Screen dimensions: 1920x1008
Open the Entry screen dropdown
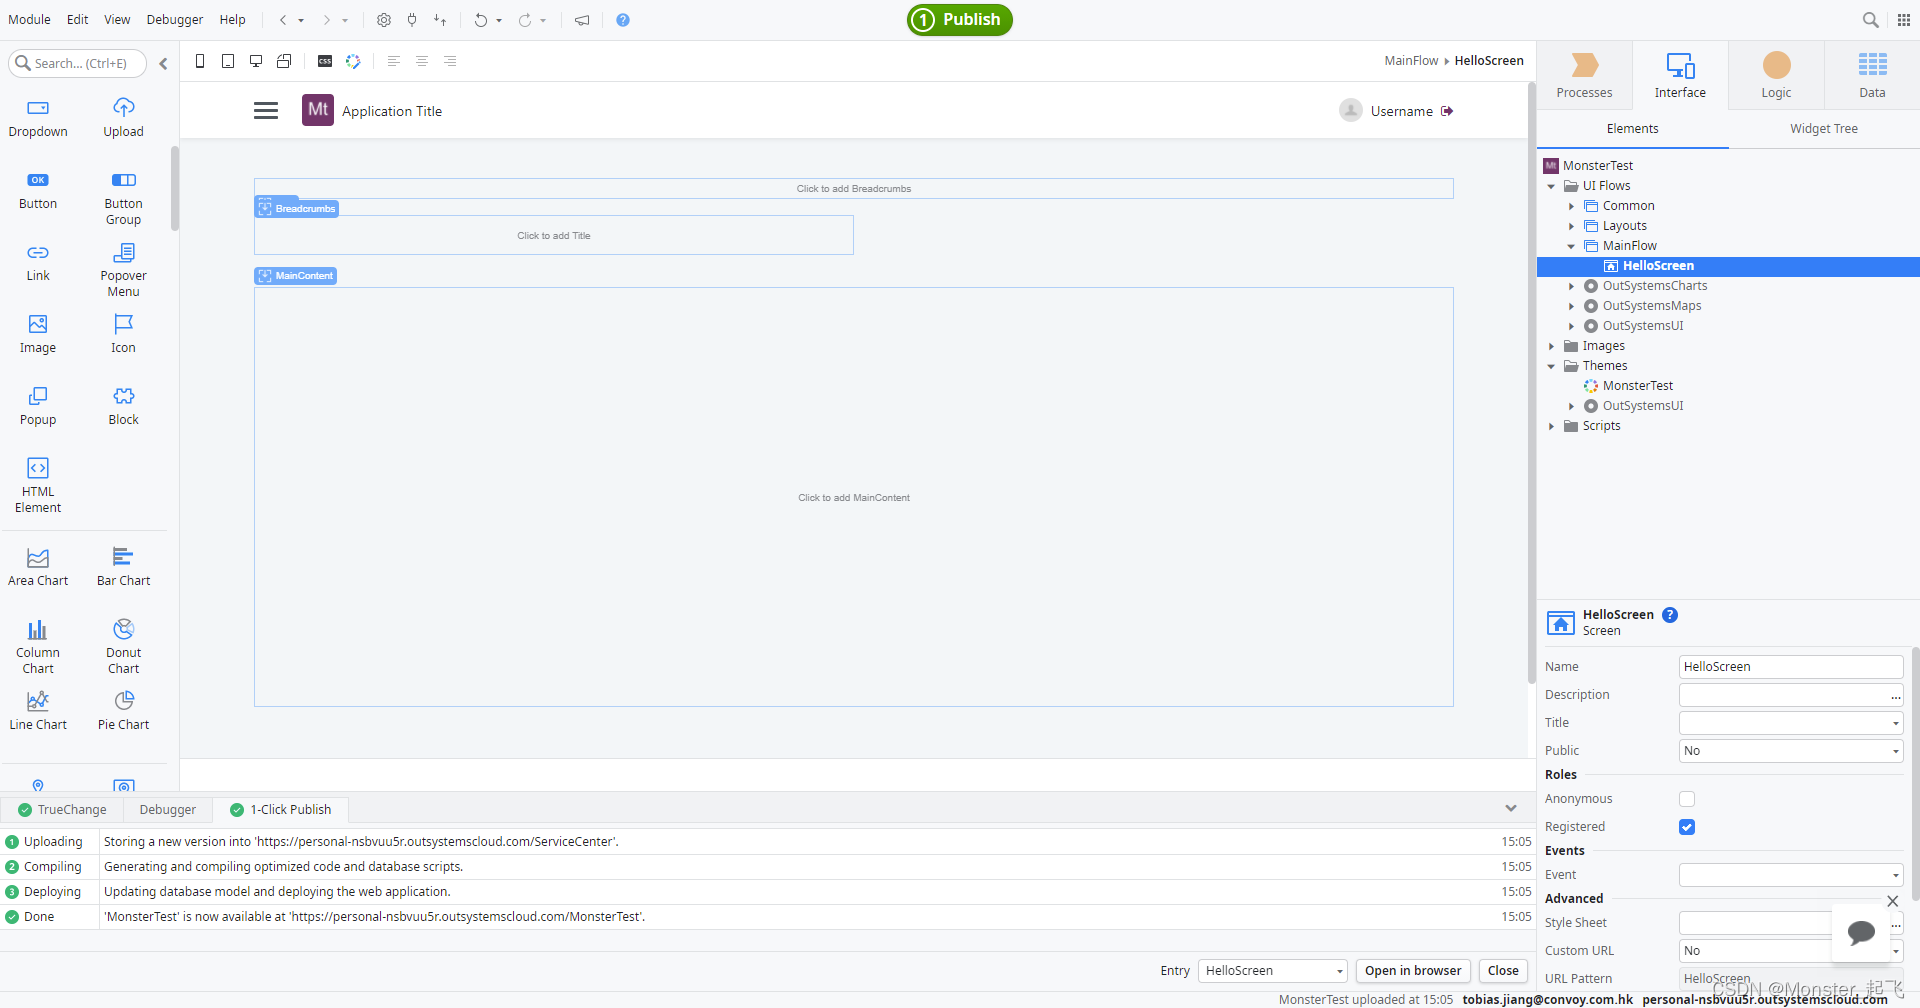pos(1273,971)
